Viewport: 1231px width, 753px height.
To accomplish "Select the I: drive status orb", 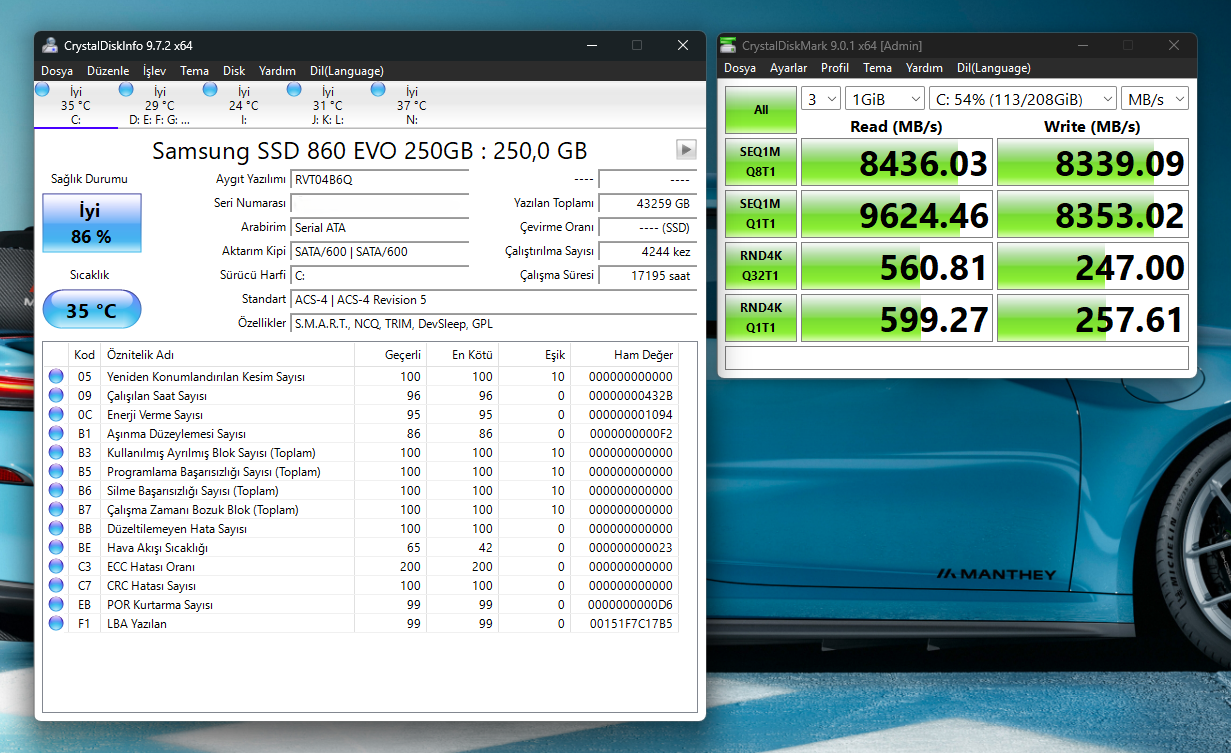I will coord(210,90).
